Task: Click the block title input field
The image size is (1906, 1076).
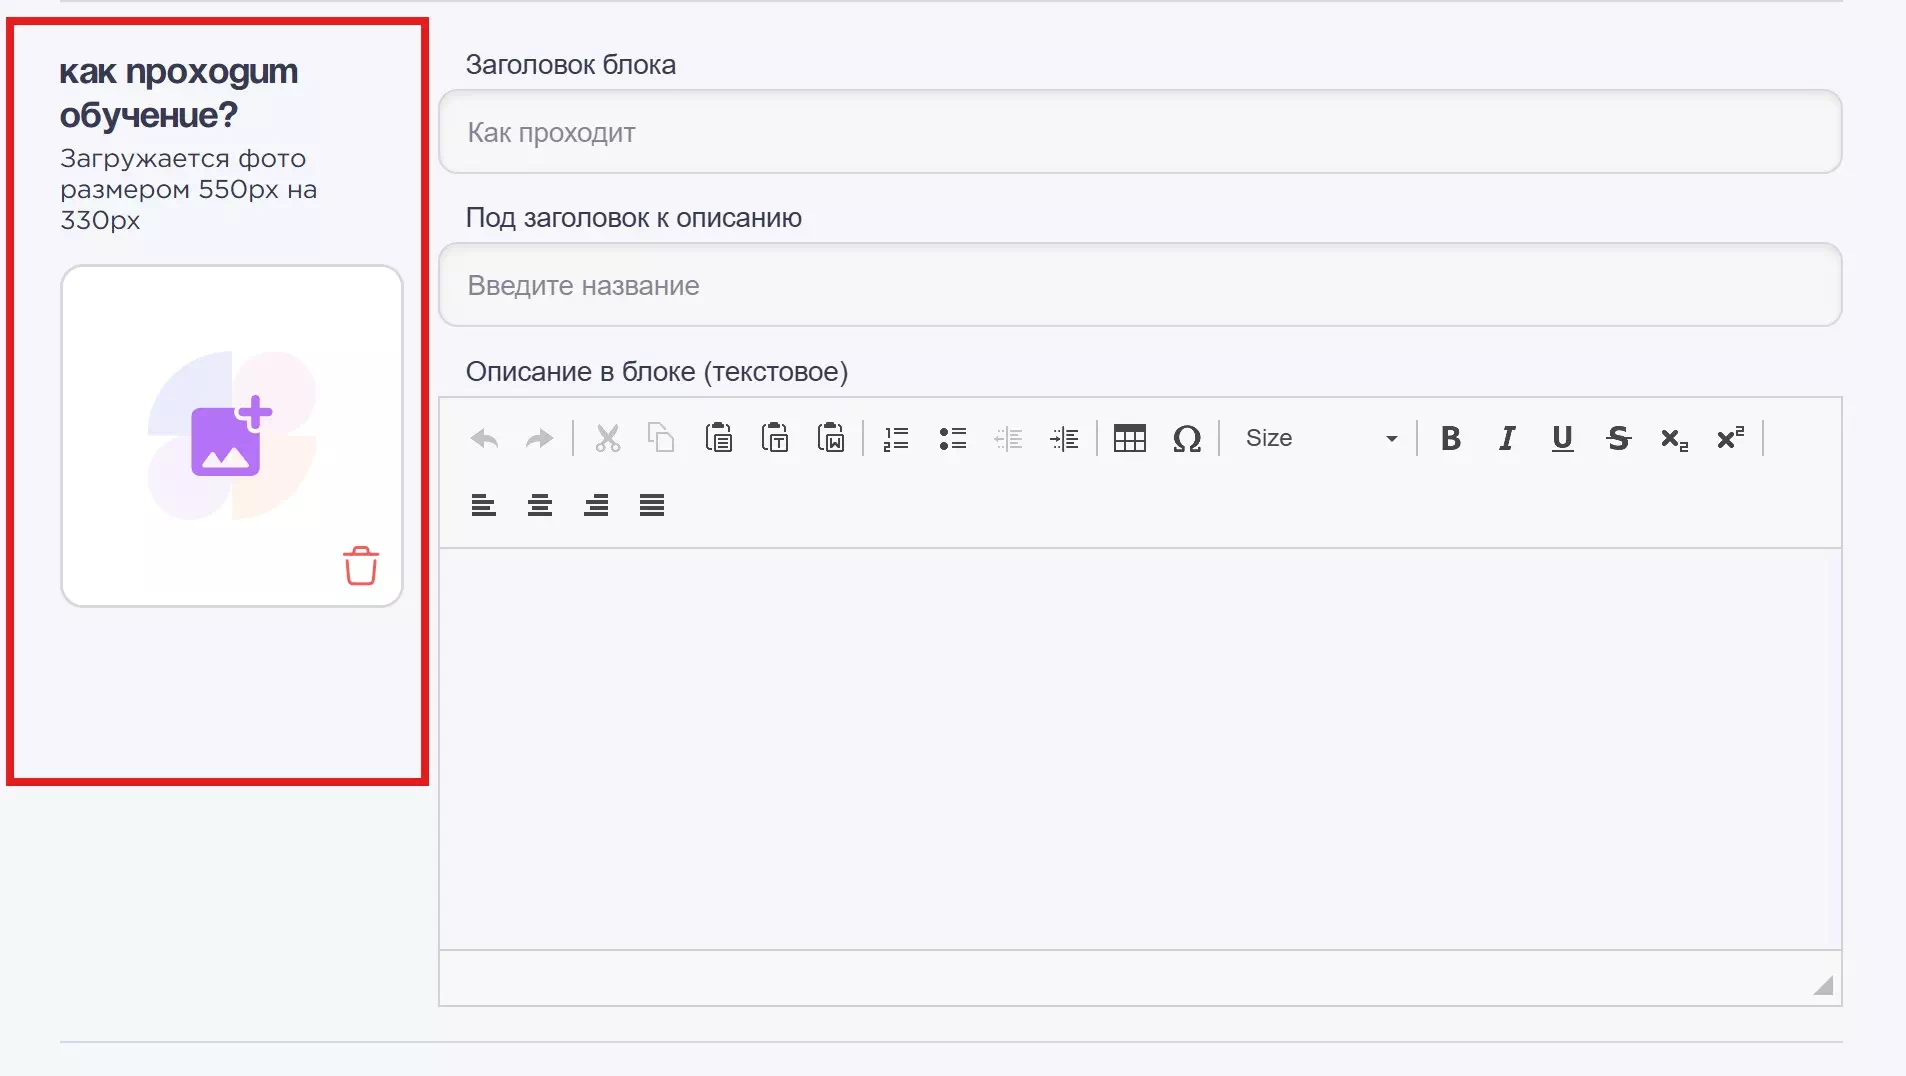Action: coord(1140,132)
